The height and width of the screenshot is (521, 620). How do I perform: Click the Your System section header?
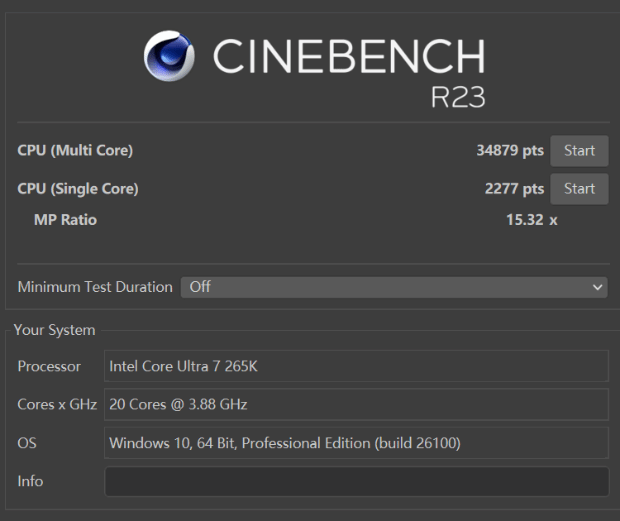(54, 330)
